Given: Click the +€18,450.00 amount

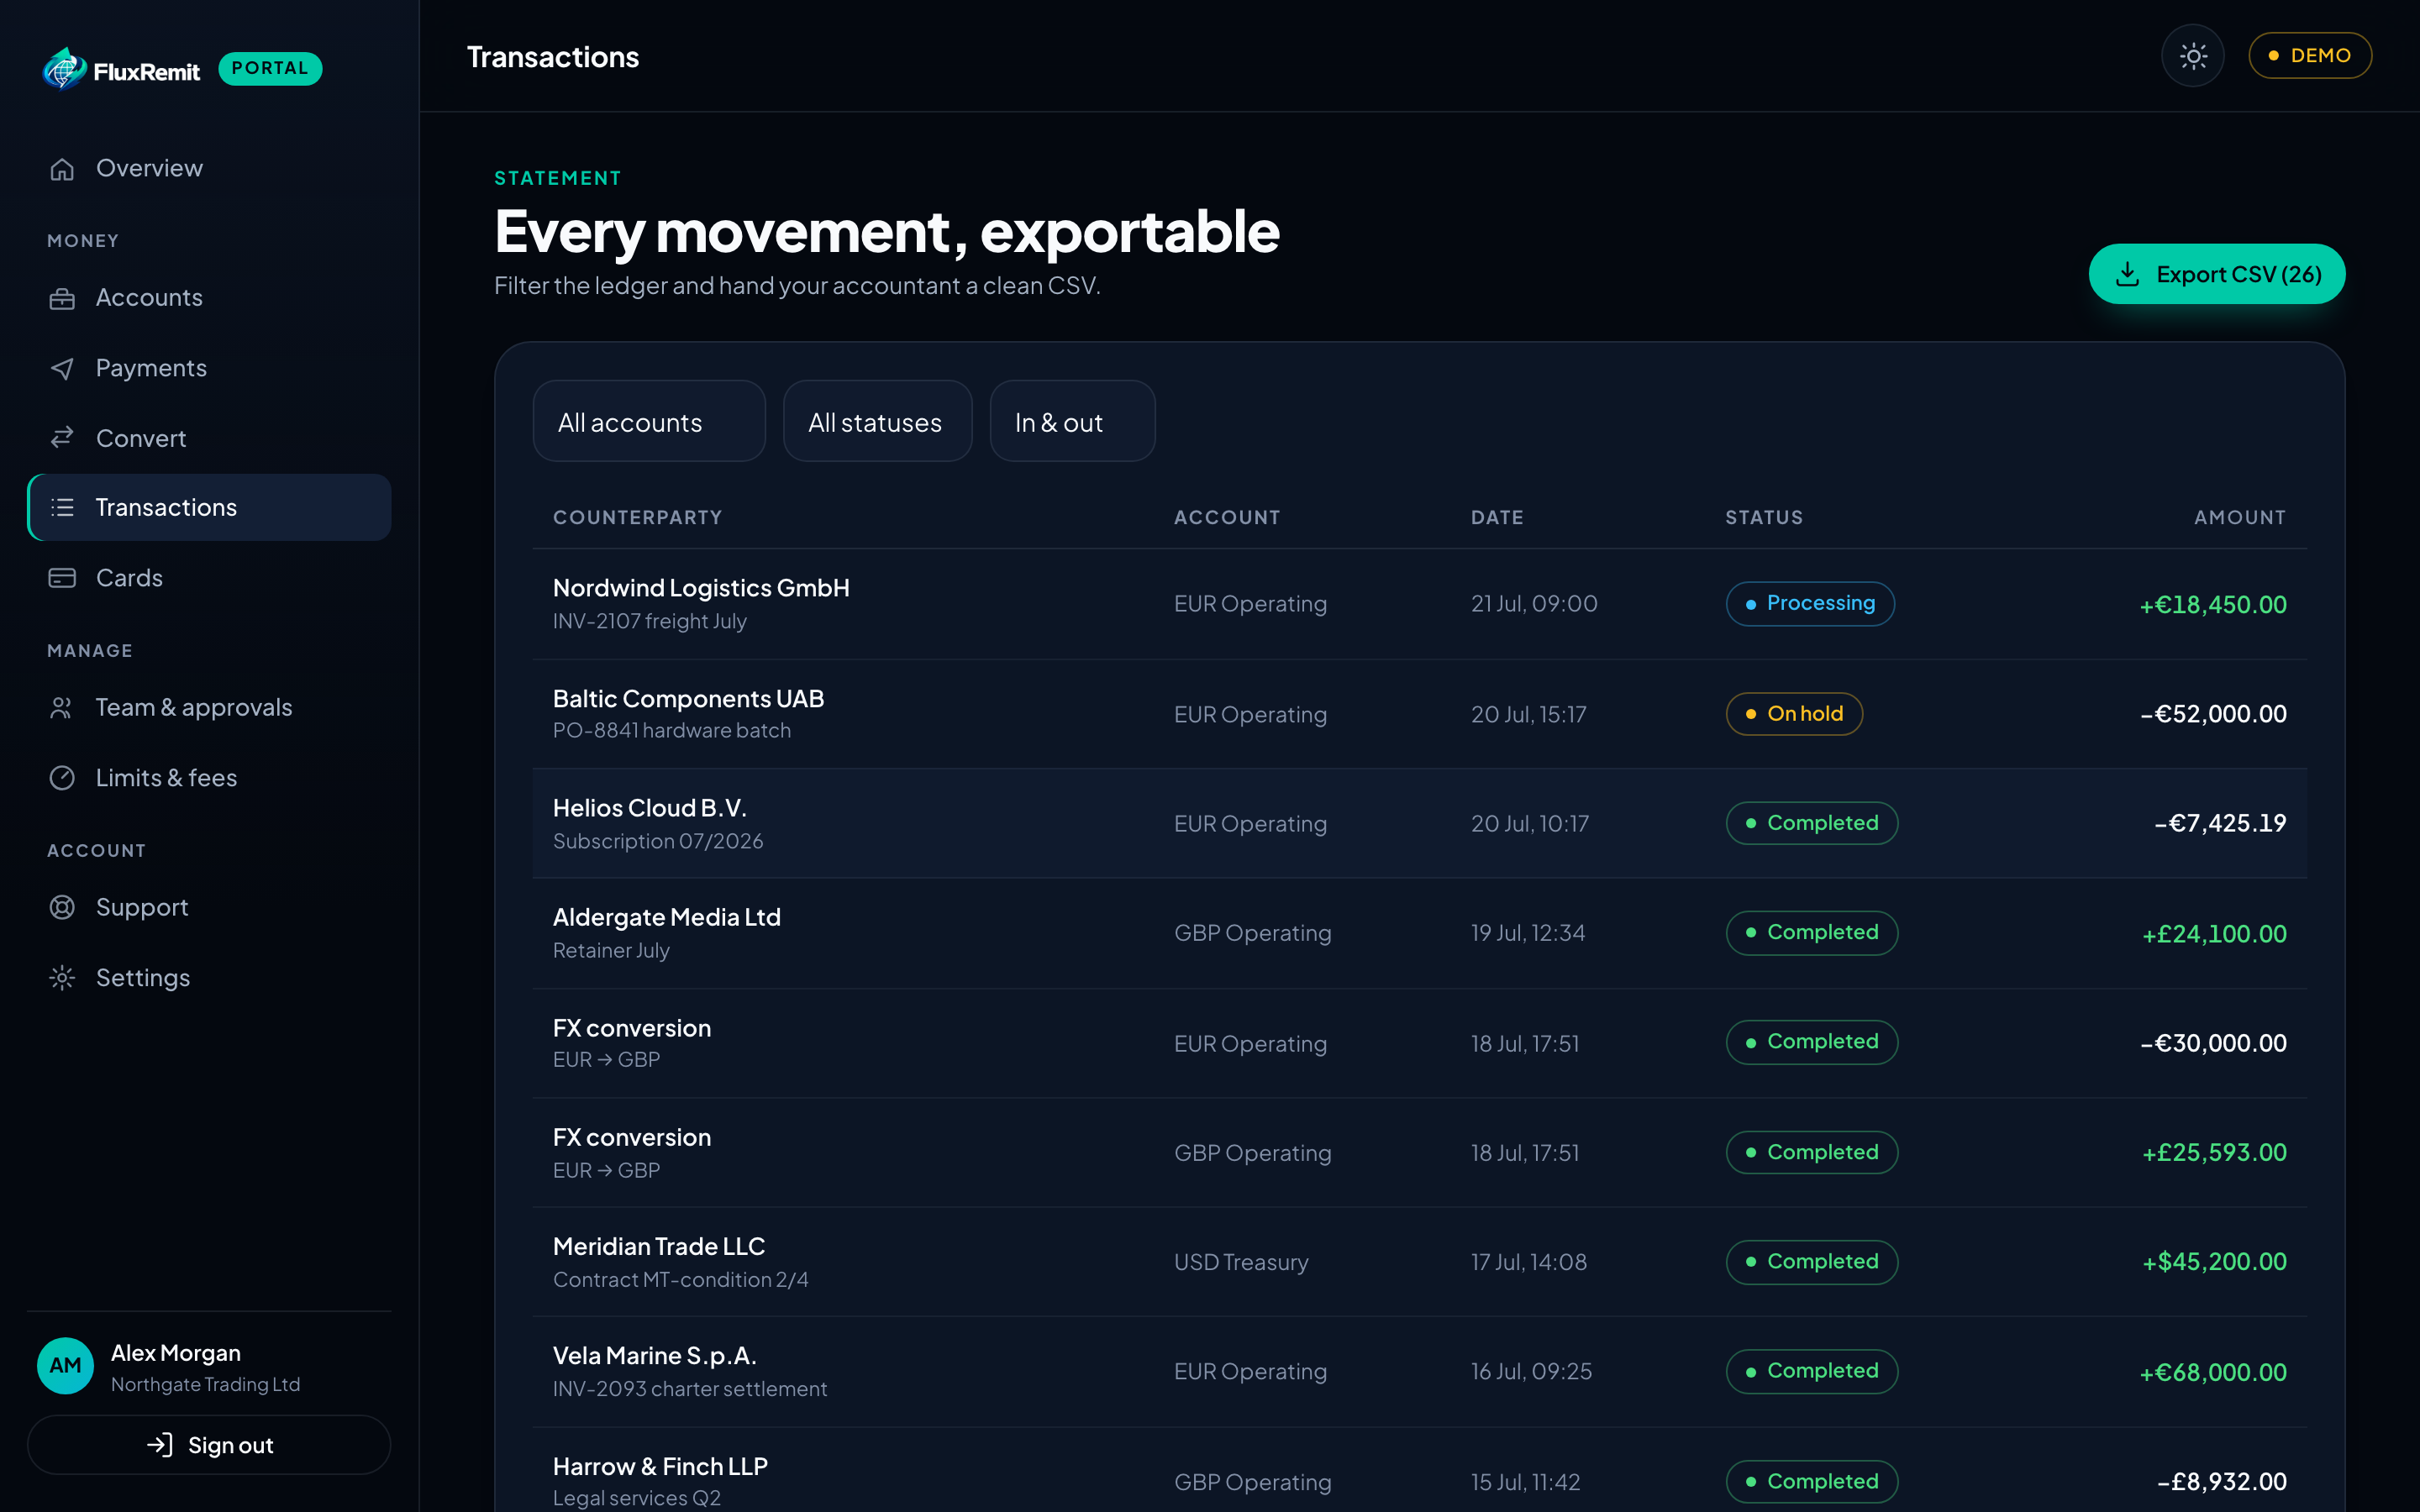Looking at the screenshot, I should tap(2212, 605).
